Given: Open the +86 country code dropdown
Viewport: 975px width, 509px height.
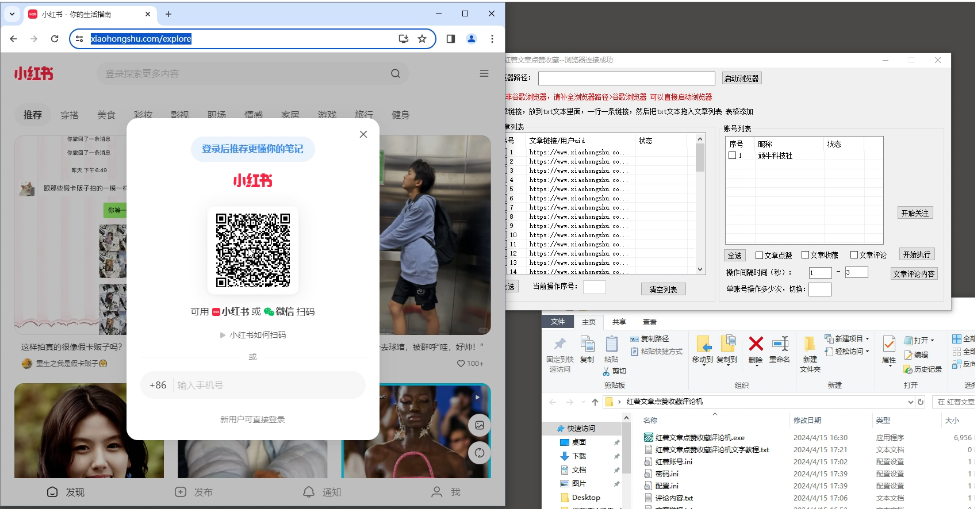Looking at the screenshot, I should [x=158, y=385].
